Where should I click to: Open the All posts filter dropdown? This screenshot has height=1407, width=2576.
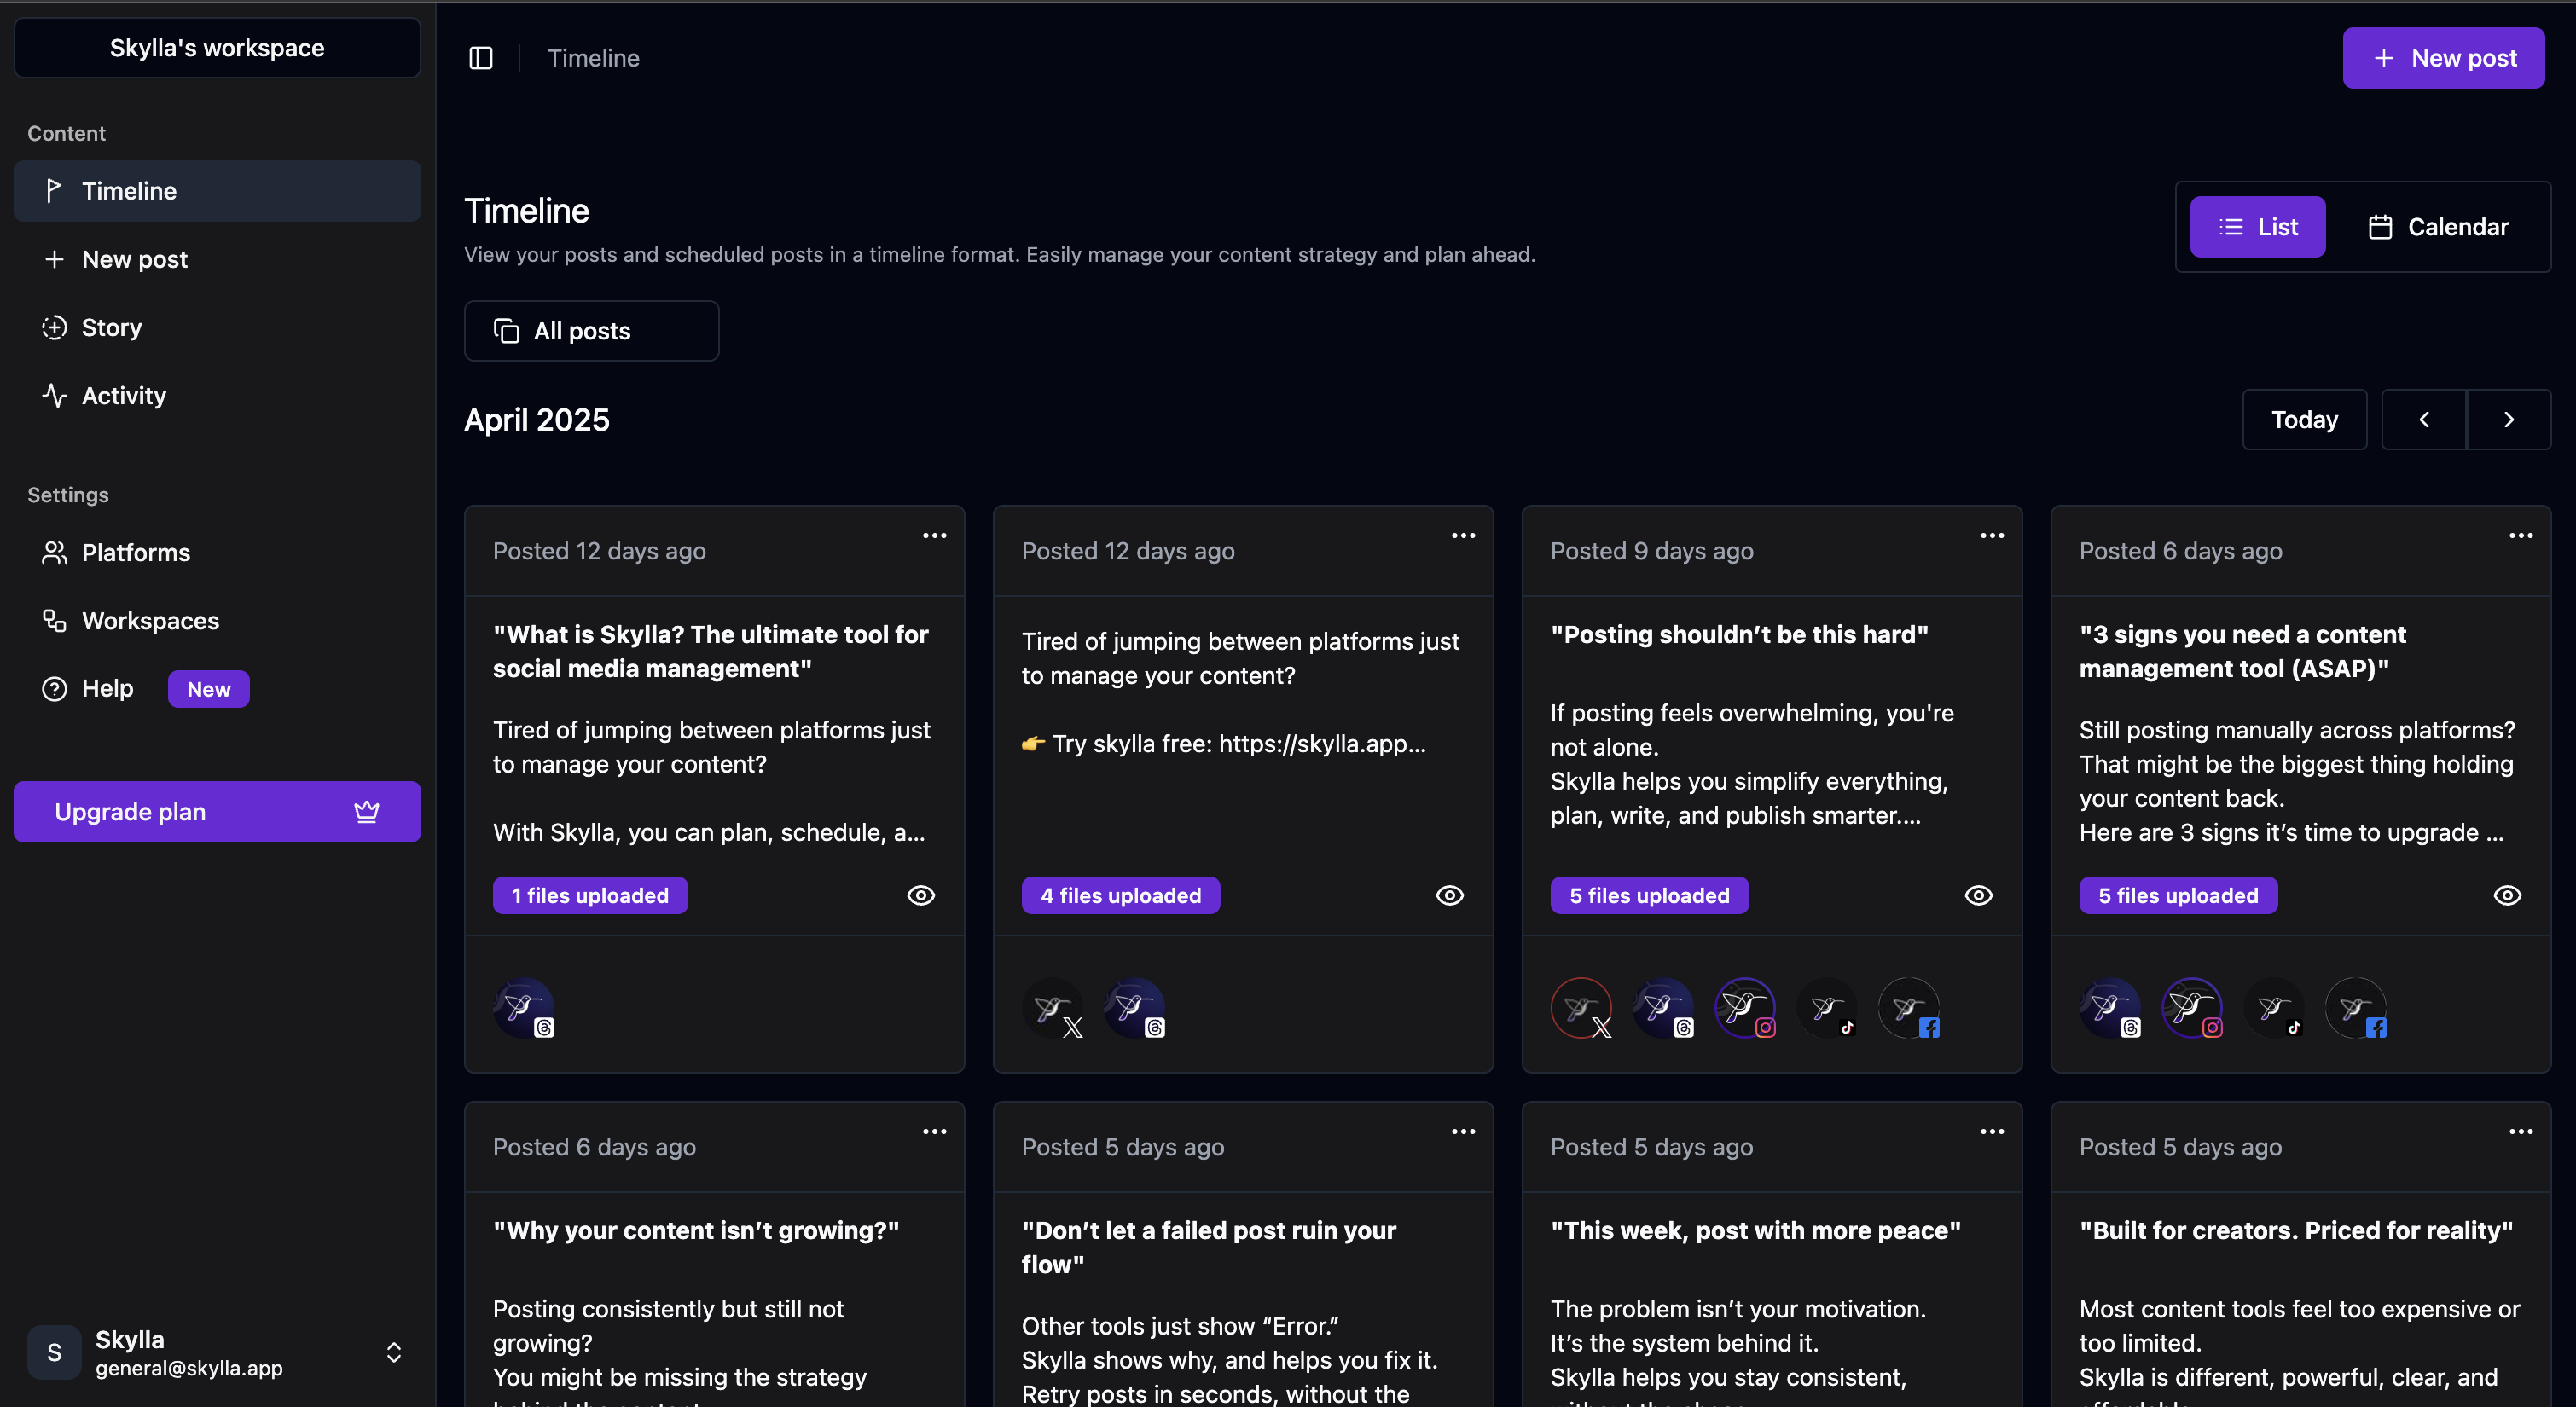[x=591, y=331]
